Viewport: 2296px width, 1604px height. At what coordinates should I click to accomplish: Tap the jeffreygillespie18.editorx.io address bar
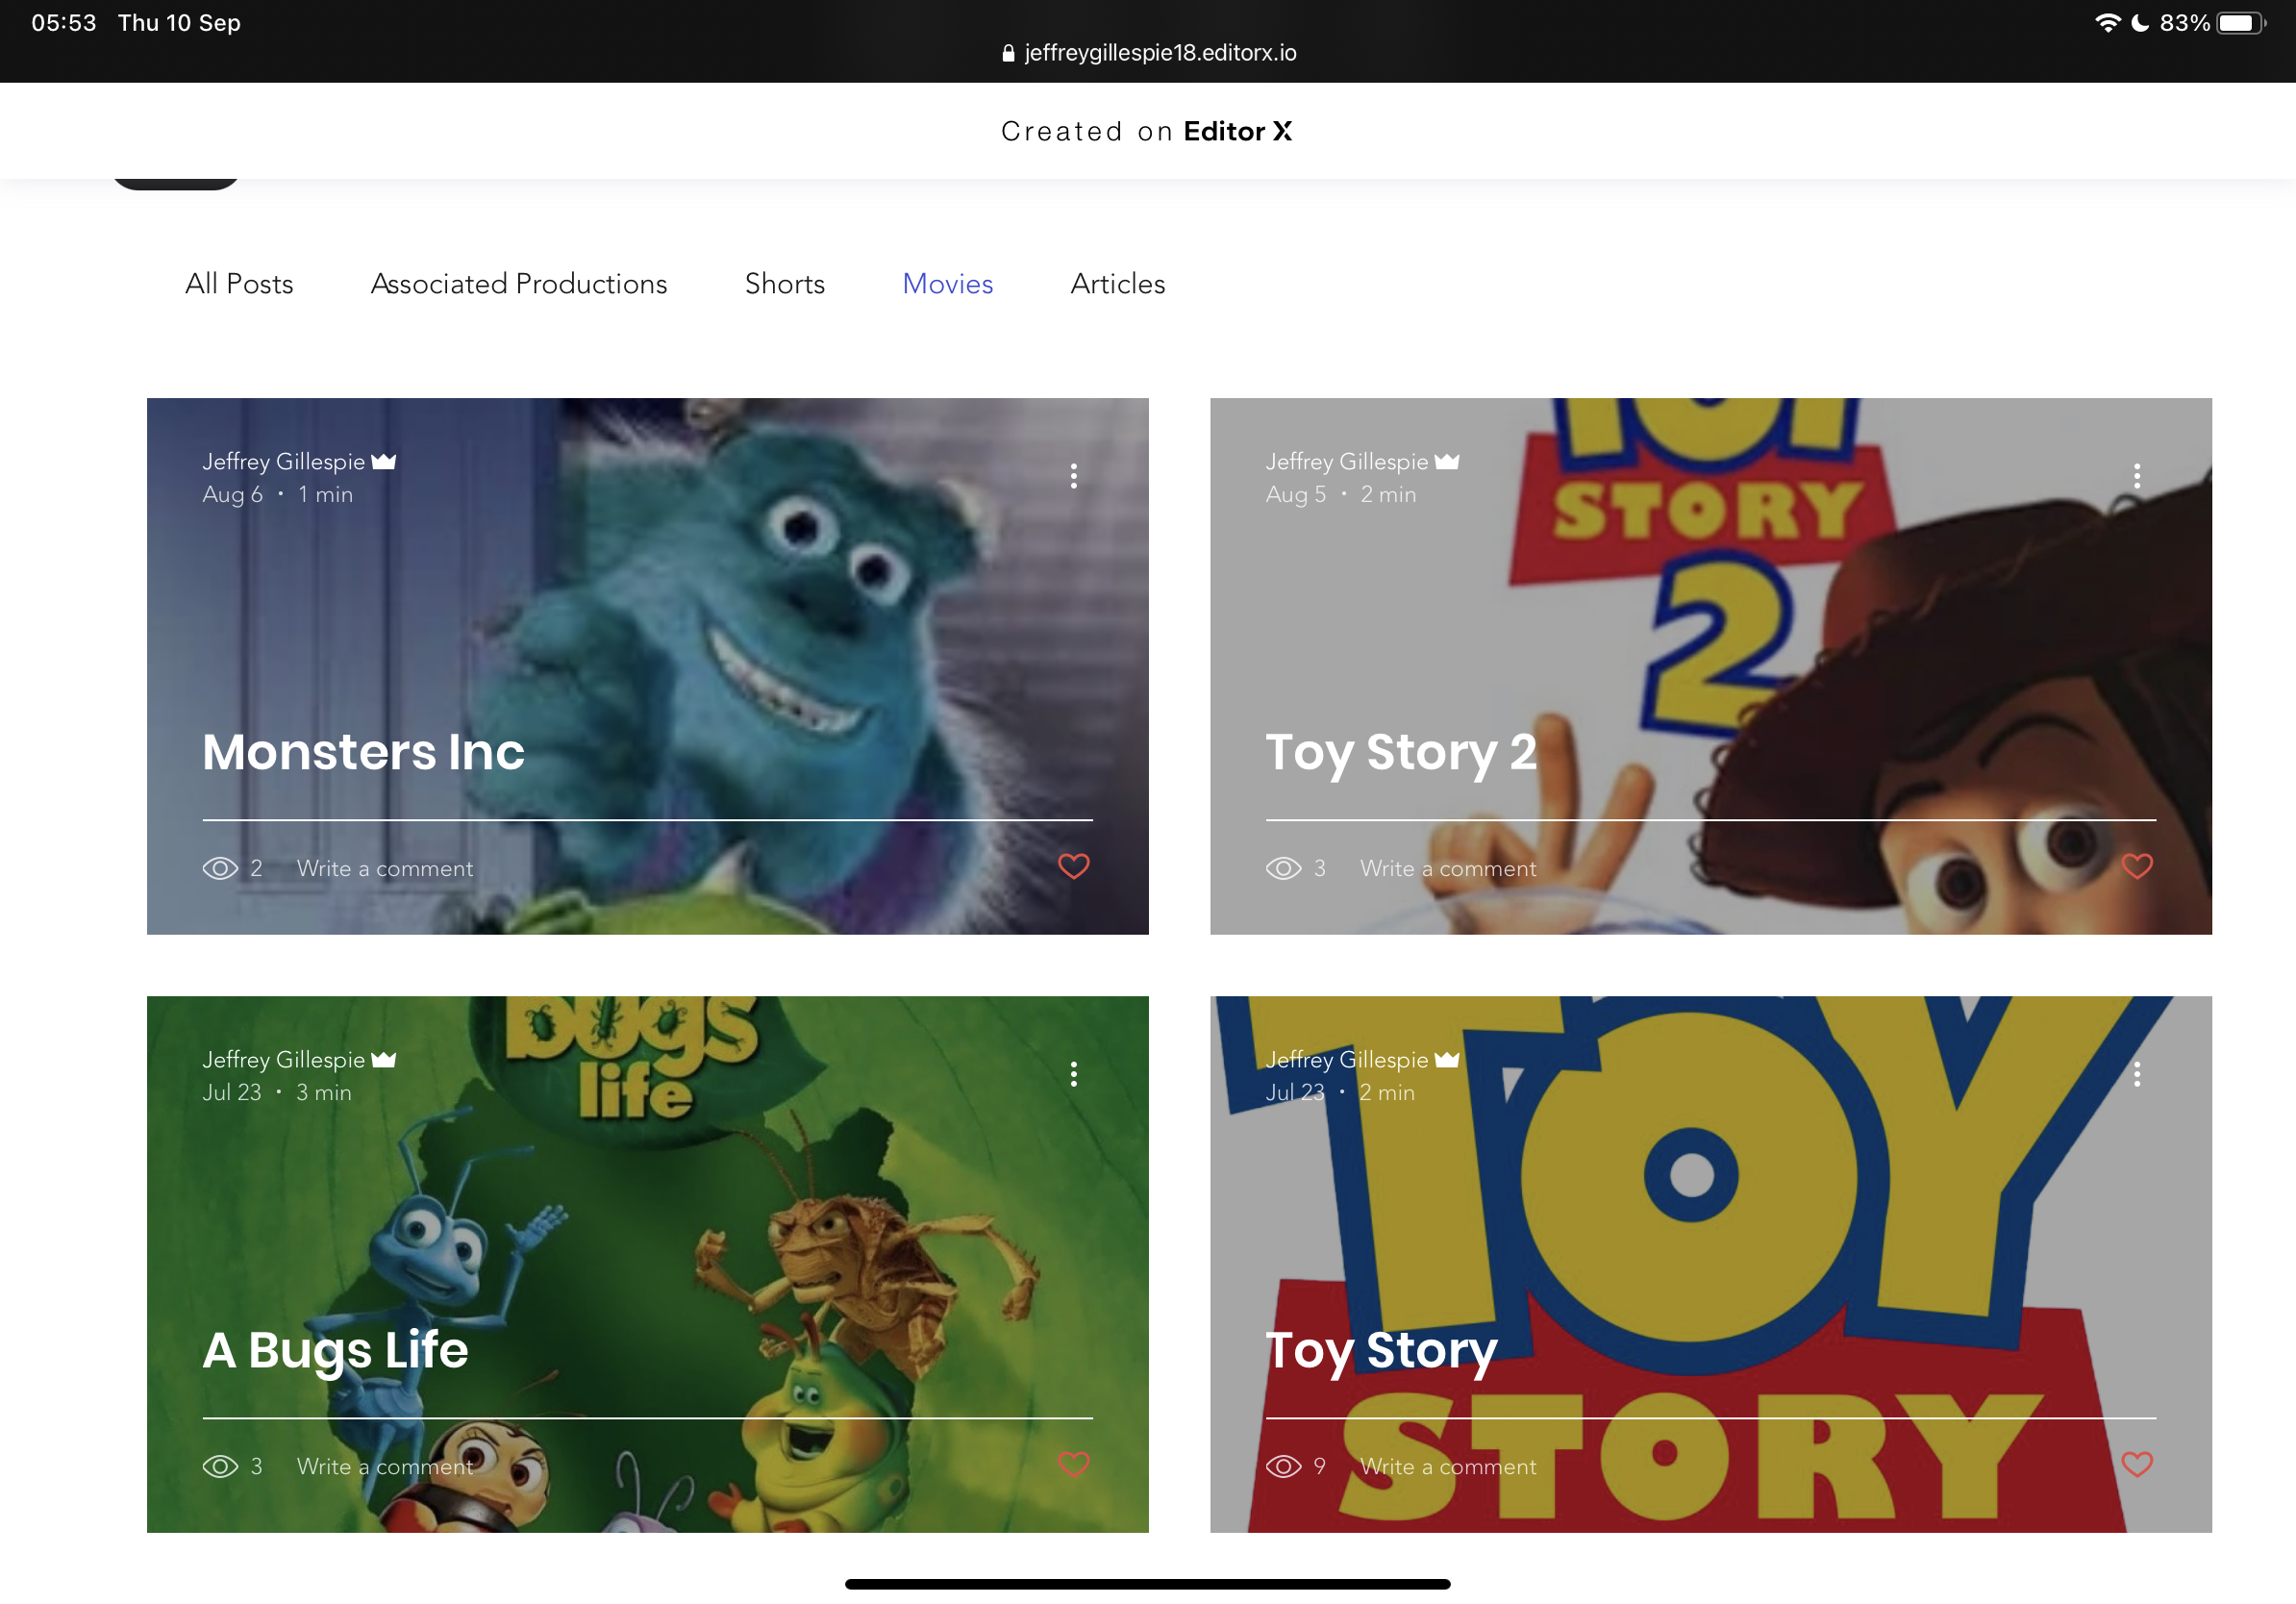1148,52
